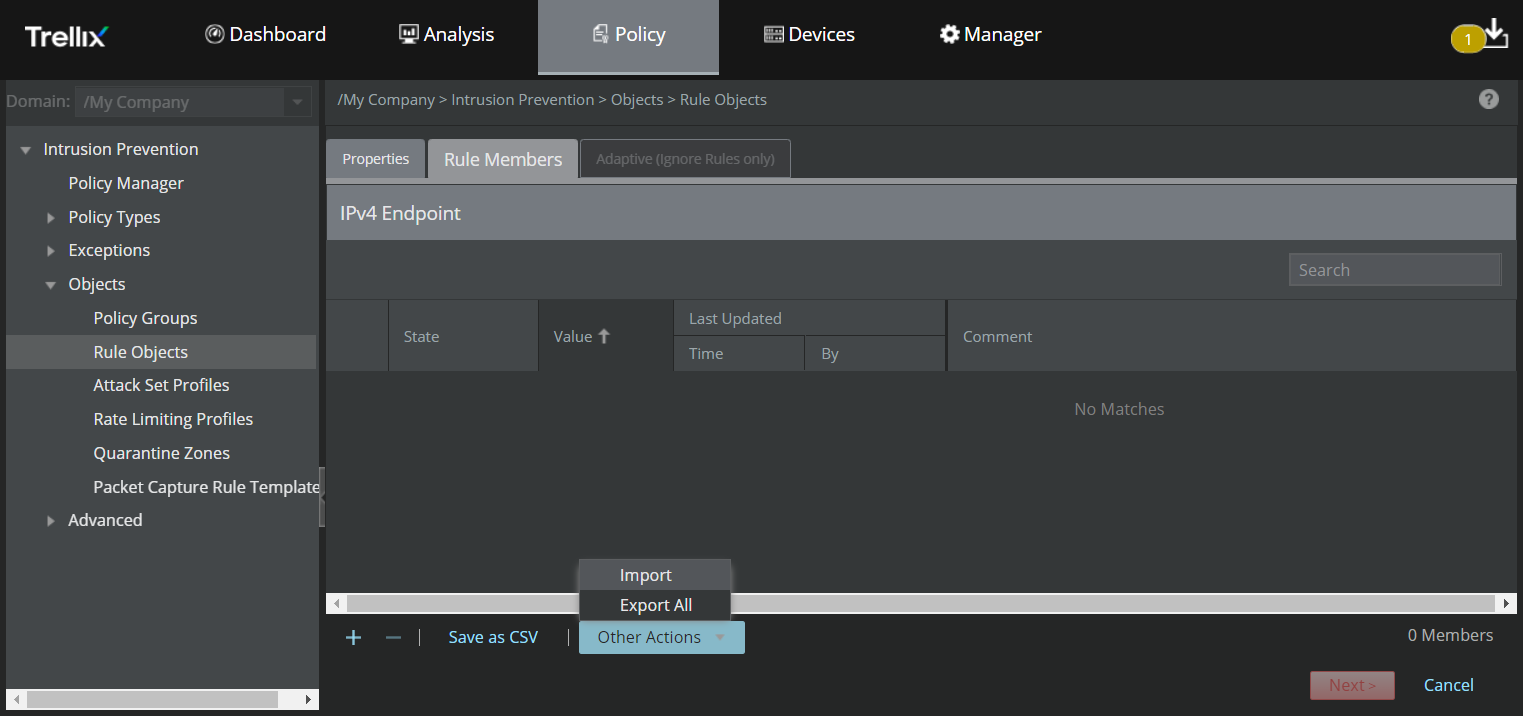Open Quarantine Zones
Screen dimensions: 1523x716
161,453
